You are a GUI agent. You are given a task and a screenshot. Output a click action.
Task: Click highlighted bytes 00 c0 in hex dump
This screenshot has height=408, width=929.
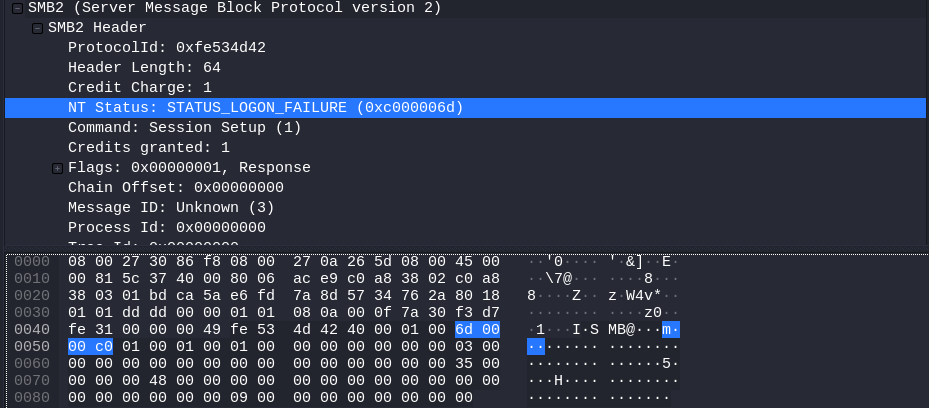[90, 346]
